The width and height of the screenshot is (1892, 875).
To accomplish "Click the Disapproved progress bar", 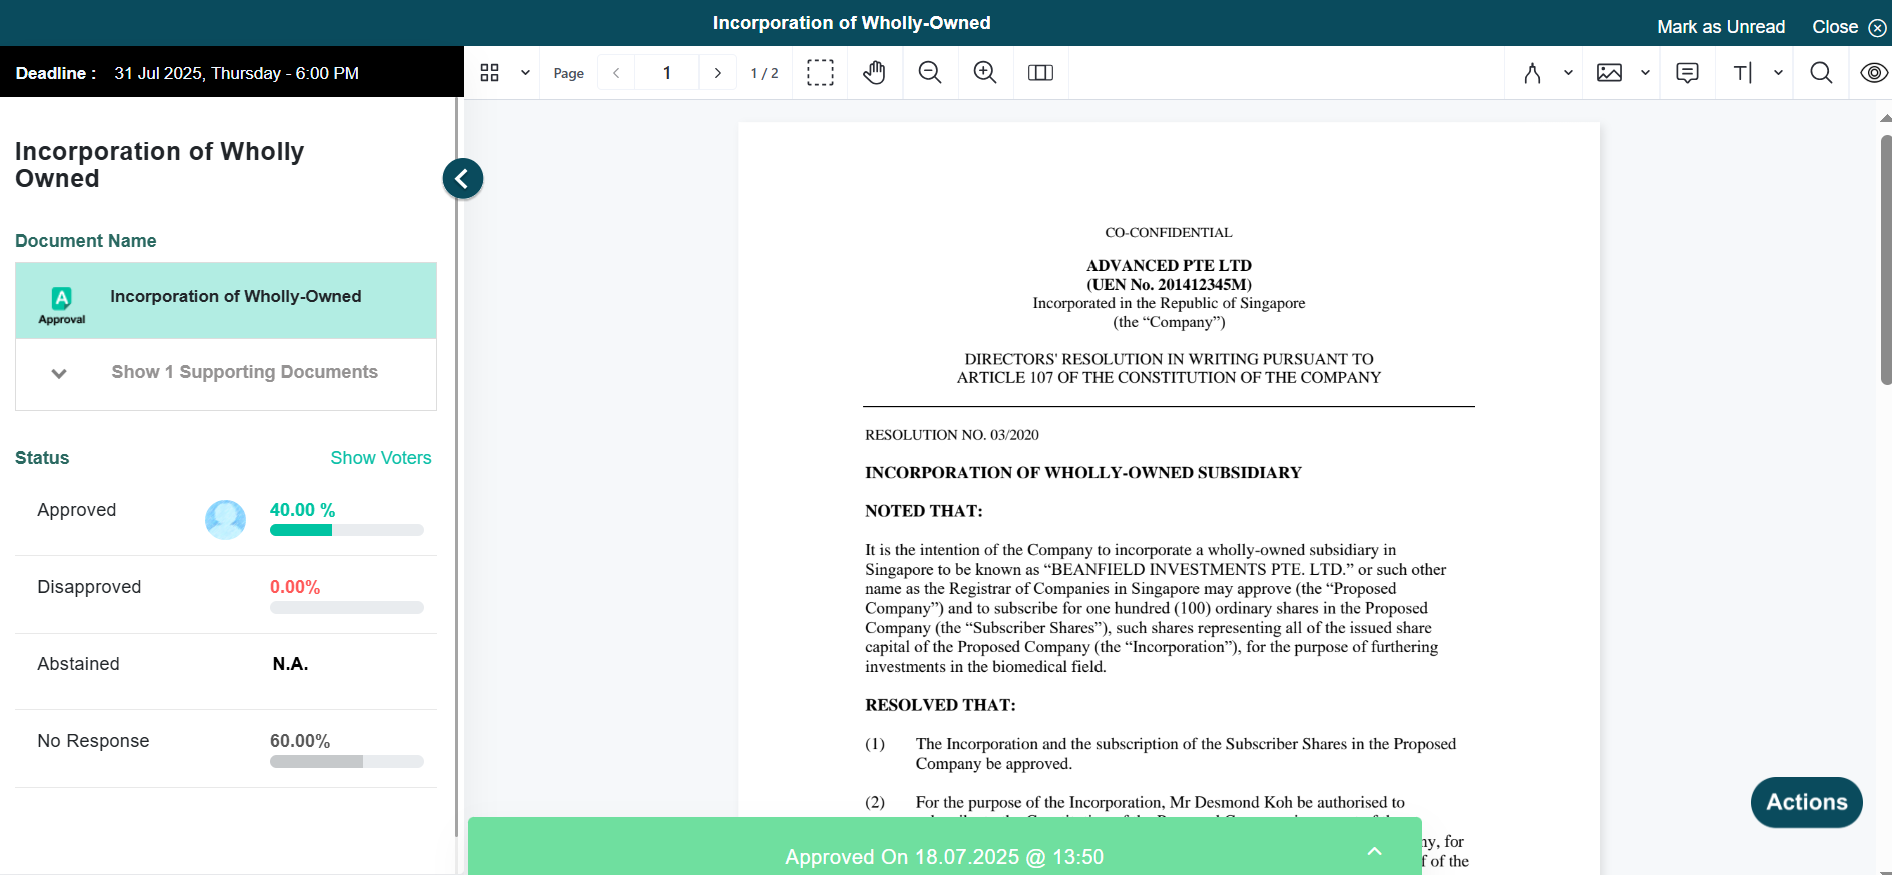I will pyautogui.click(x=347, y=607).
